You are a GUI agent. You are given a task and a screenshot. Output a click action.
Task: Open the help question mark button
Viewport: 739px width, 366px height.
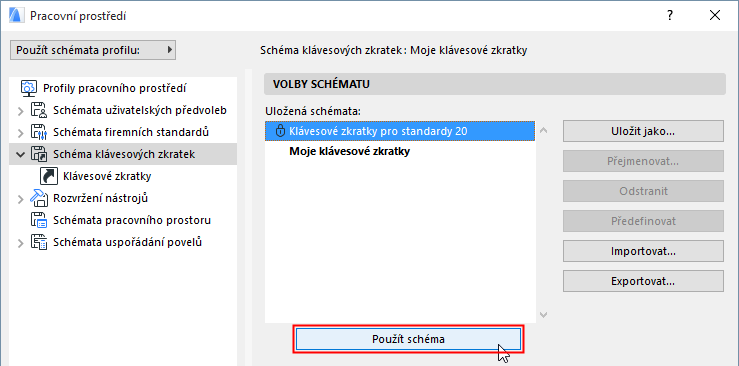pyautogui.click(x=670, y=16)
